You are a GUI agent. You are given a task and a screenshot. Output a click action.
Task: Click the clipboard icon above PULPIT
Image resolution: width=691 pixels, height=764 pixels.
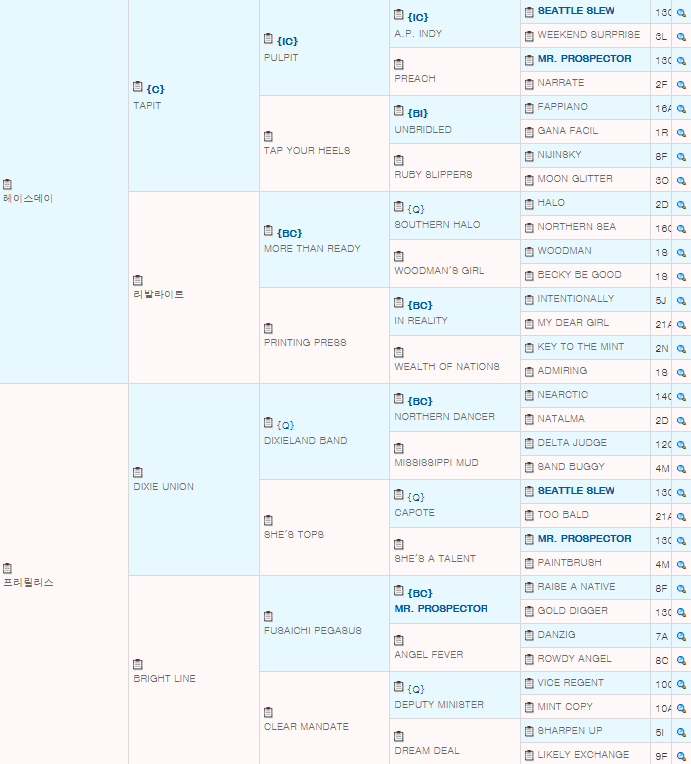point(268,38)
